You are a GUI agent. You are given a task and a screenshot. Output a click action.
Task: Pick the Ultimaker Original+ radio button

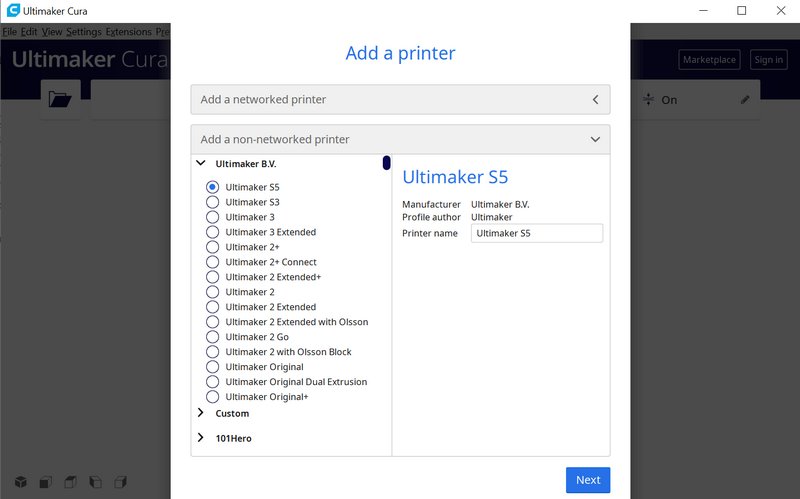click(x=213, y=396)
